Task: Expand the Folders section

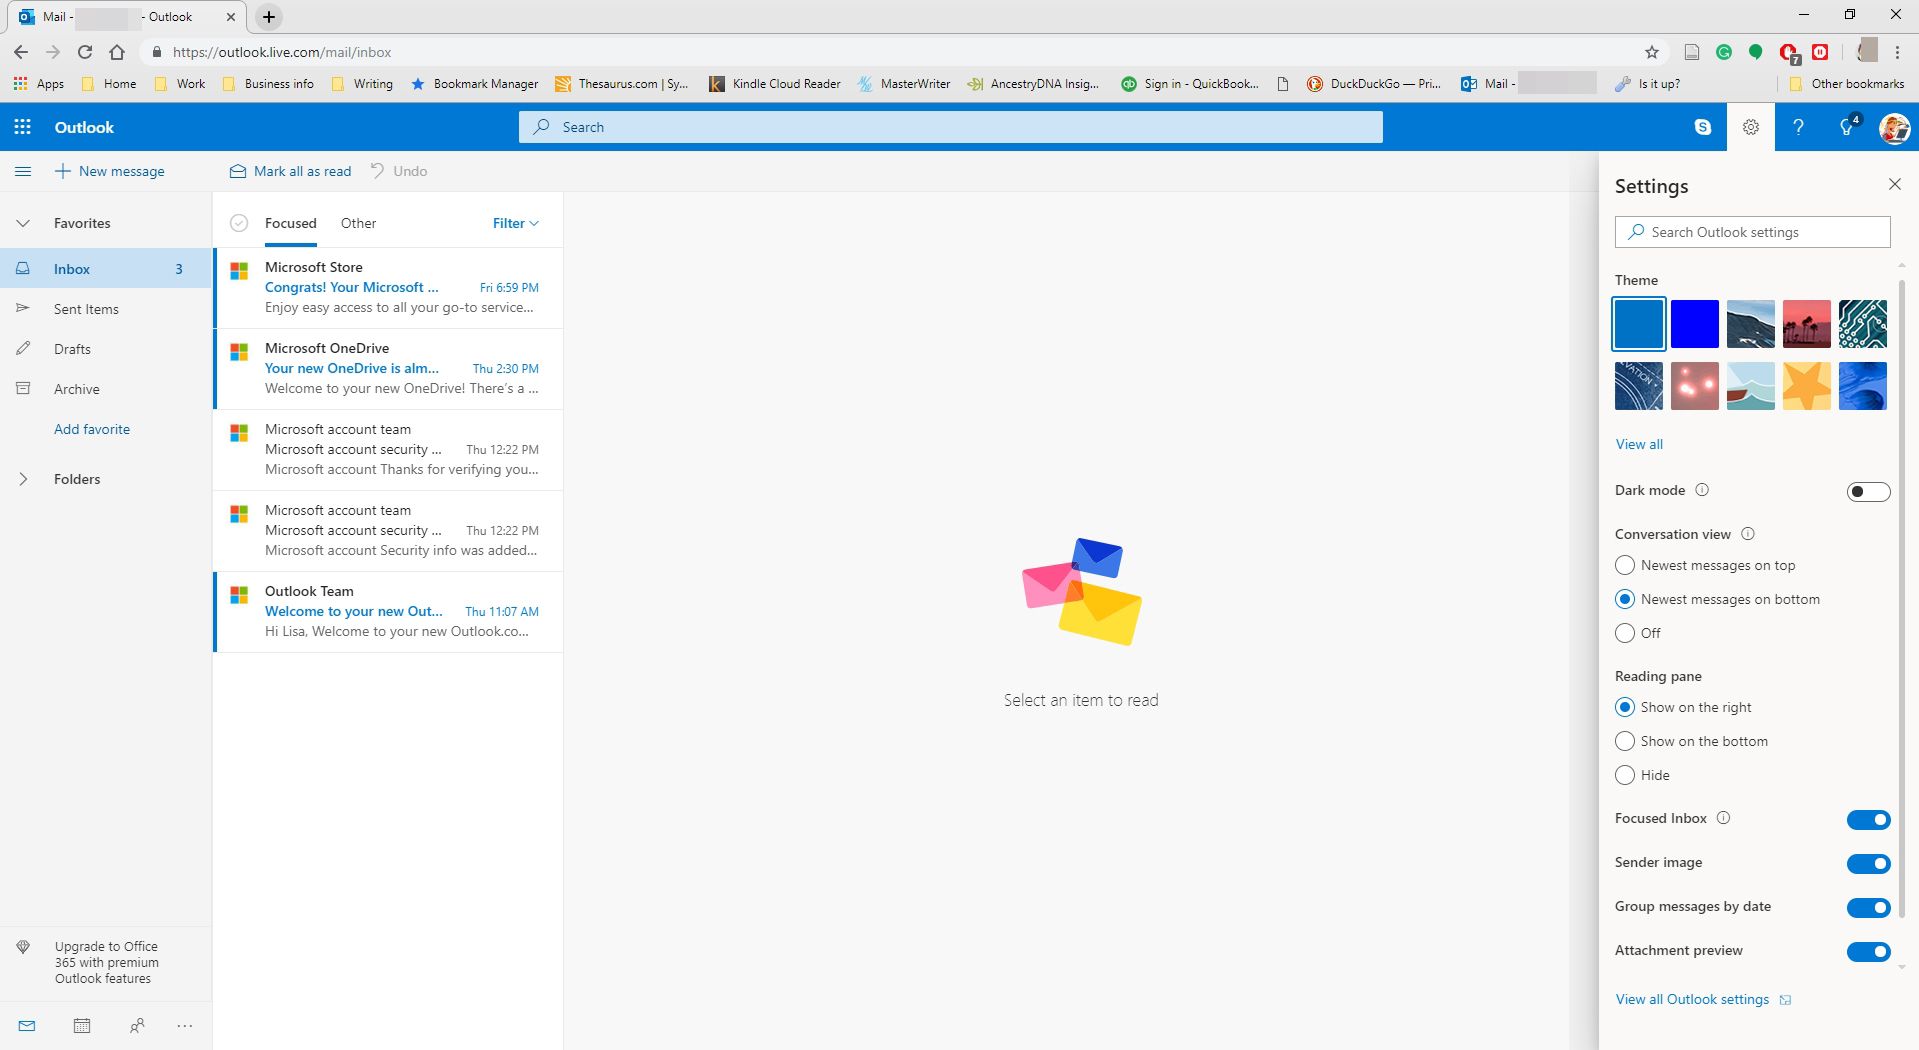Action: 23,479
